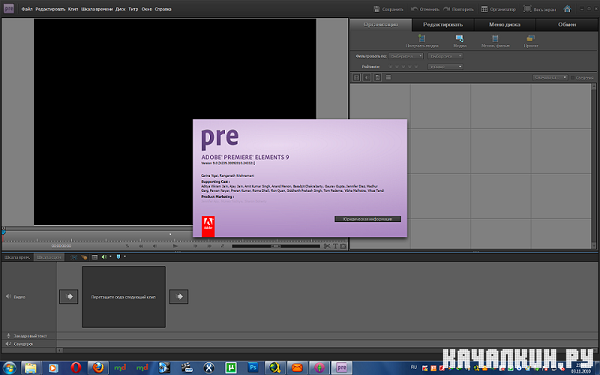The width and height of the screenshot is (600, 375).
Task: Open the Окно menu
Action: [147, 9]
